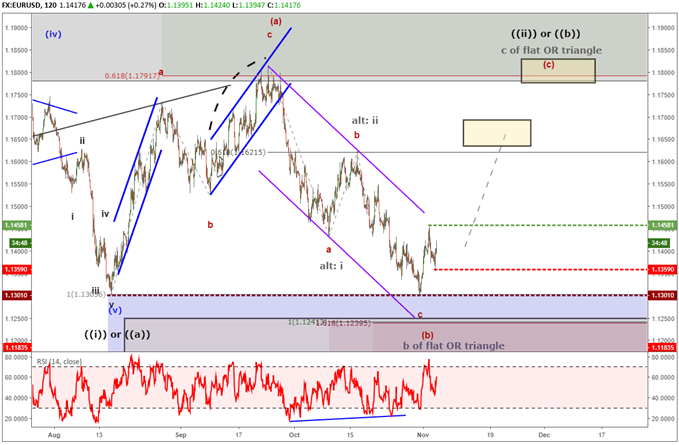
Task: Click 1.19000 on the right price scale
Action: [x=663, y=28]
